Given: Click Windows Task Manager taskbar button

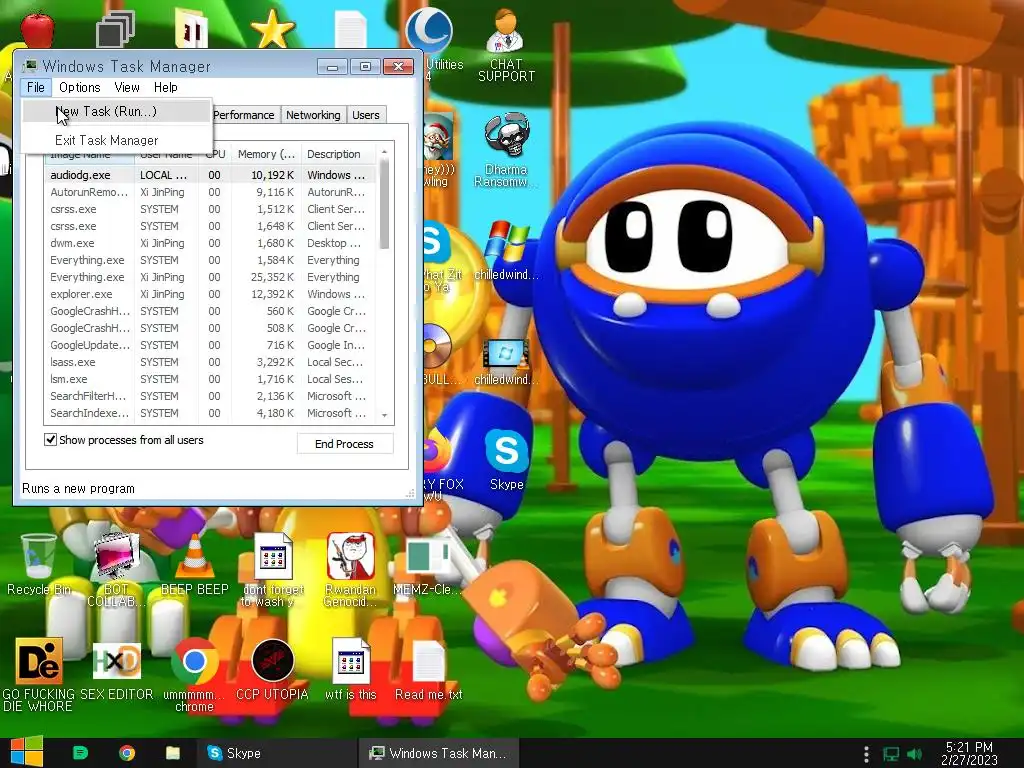Looking at the screenshot, I should 438,753.
